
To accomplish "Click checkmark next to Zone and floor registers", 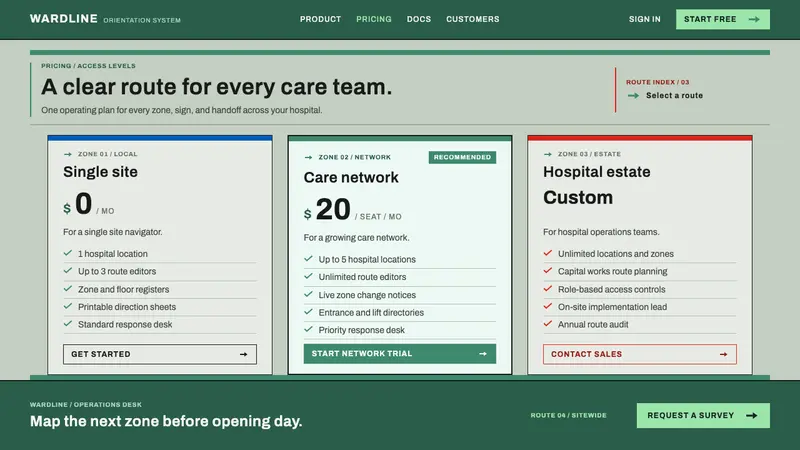I will [x=68, y=288].
